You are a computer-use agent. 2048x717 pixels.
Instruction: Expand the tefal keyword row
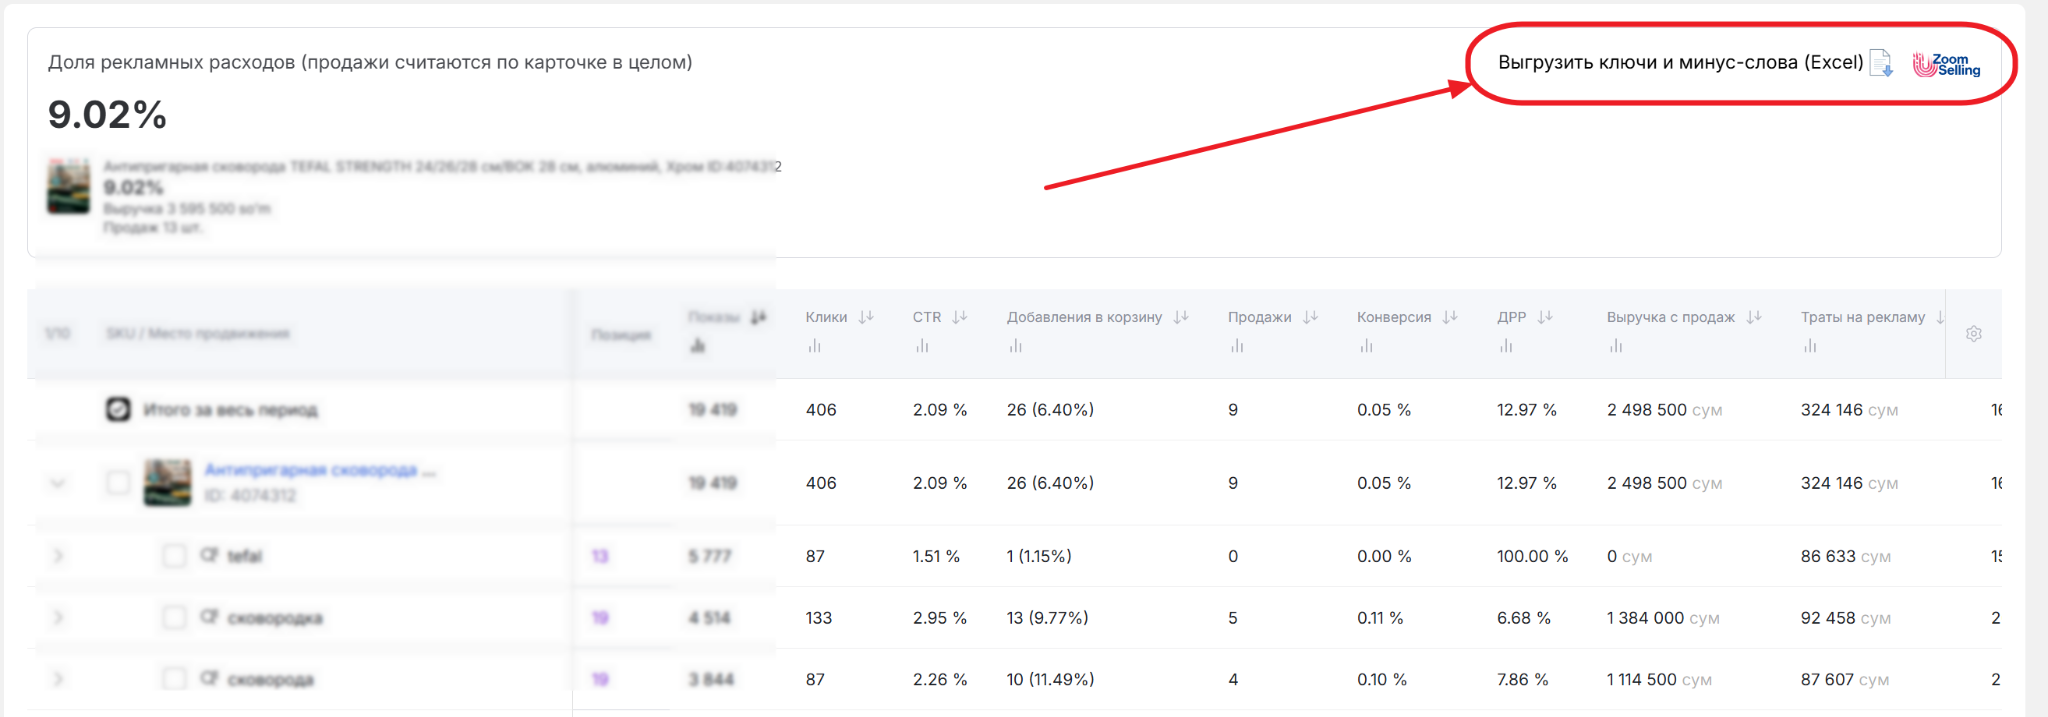(x=58, y=556)
